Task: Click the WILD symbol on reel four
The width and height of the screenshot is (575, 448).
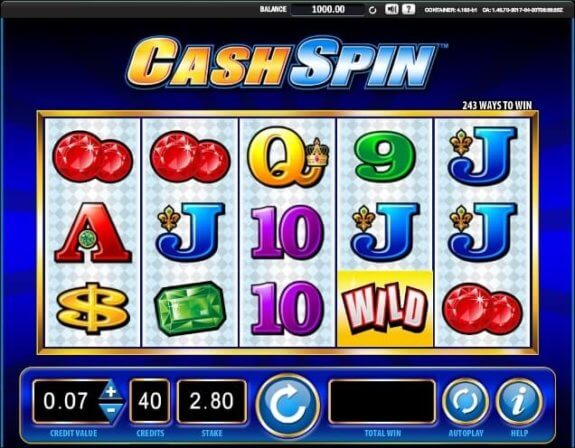Action: pos(385,309)
